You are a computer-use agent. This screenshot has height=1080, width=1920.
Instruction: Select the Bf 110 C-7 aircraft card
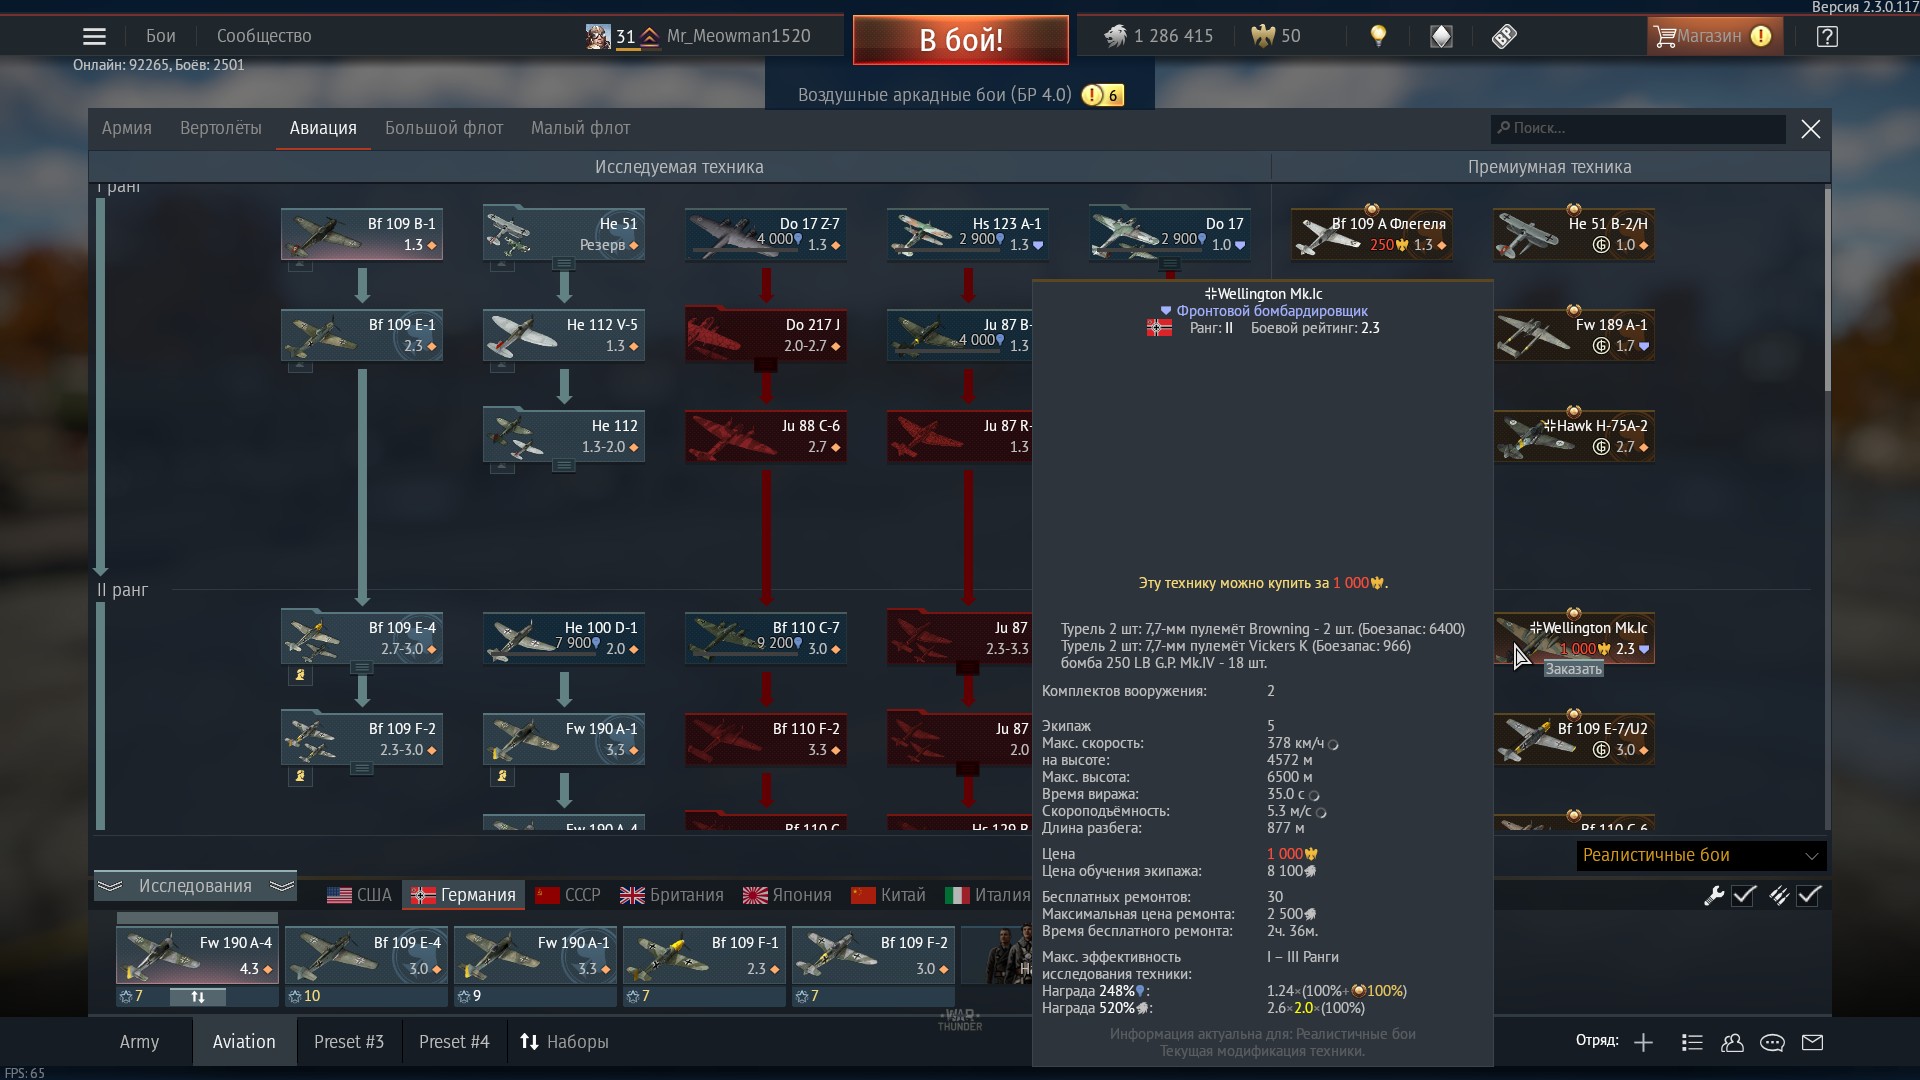(766, 638)
